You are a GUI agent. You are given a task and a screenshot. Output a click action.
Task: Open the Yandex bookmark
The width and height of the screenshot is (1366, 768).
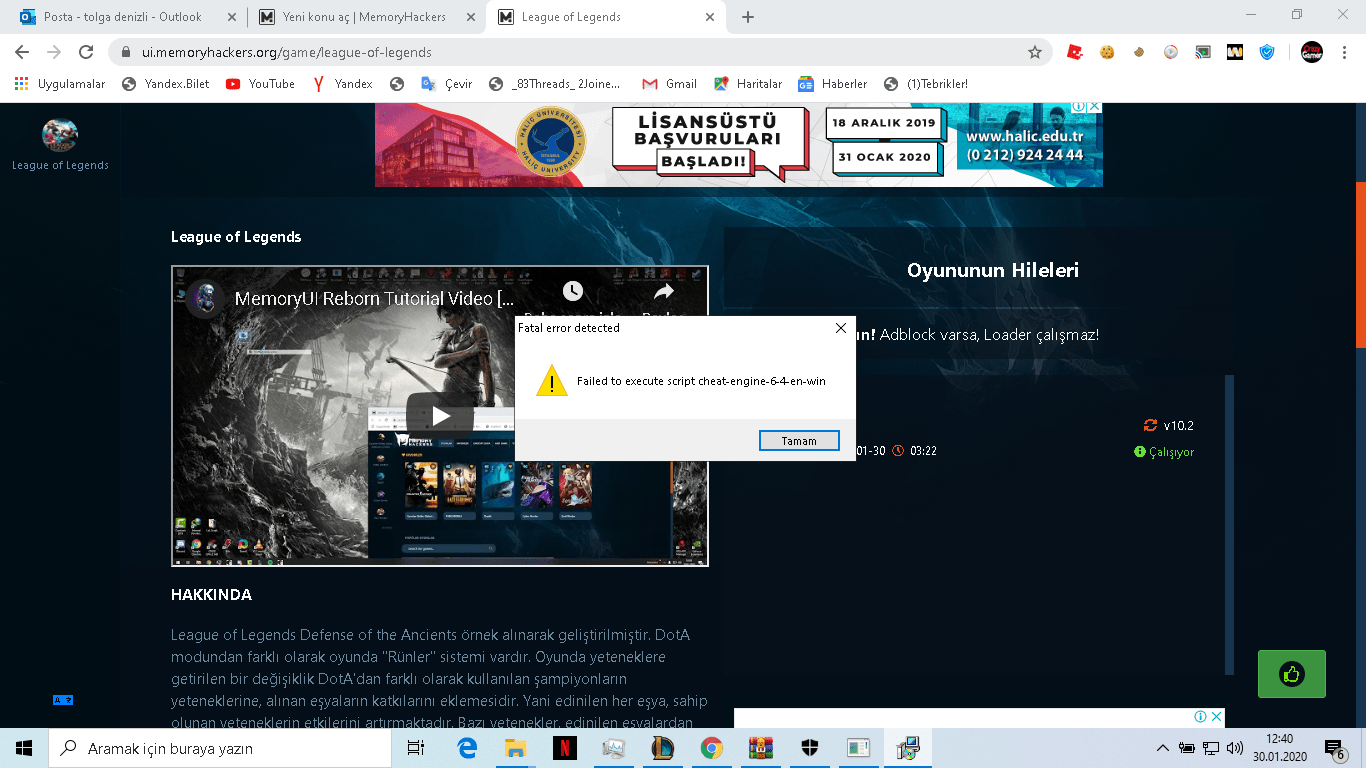pos(343,84)
